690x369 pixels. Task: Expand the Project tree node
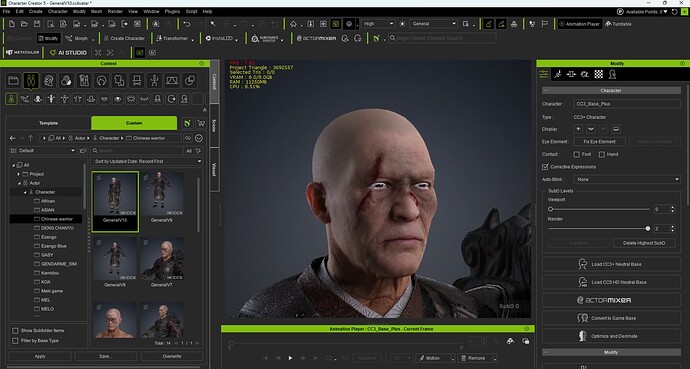19,174
